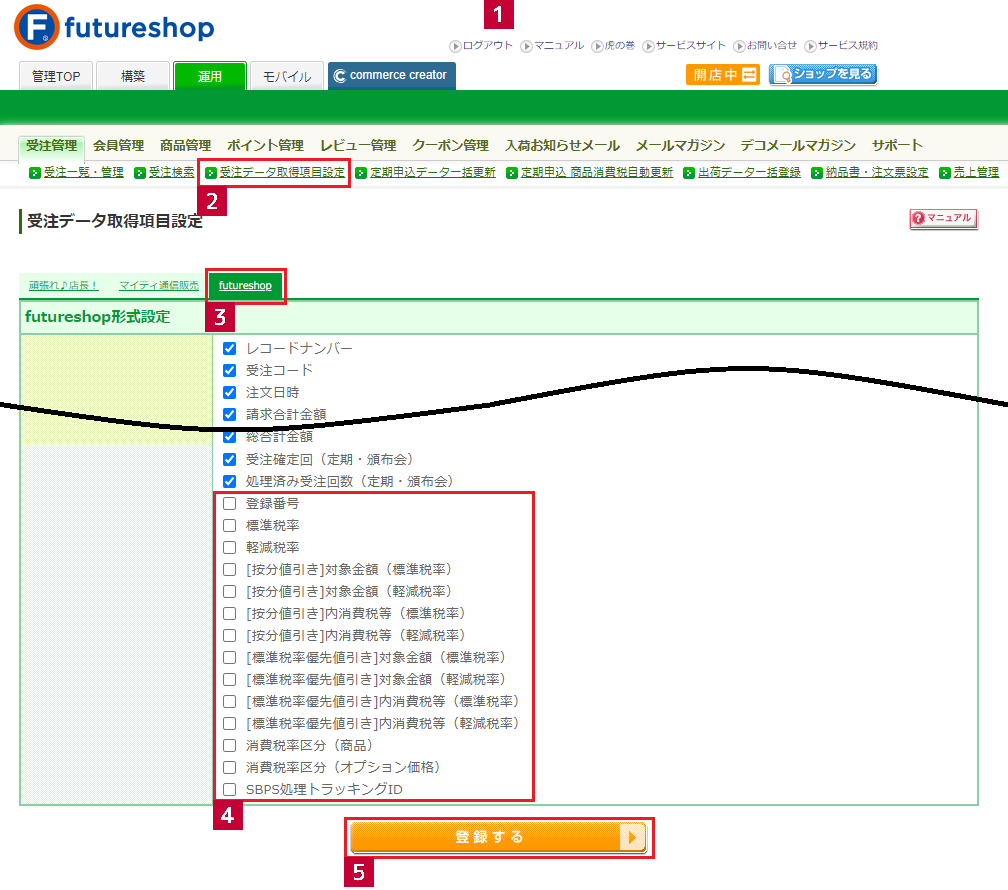Check [標準税率優先値引き]対象金額（軽減税率） checkbox
1008x890 pixels.
pyautogui.click(x=230, y=679)
